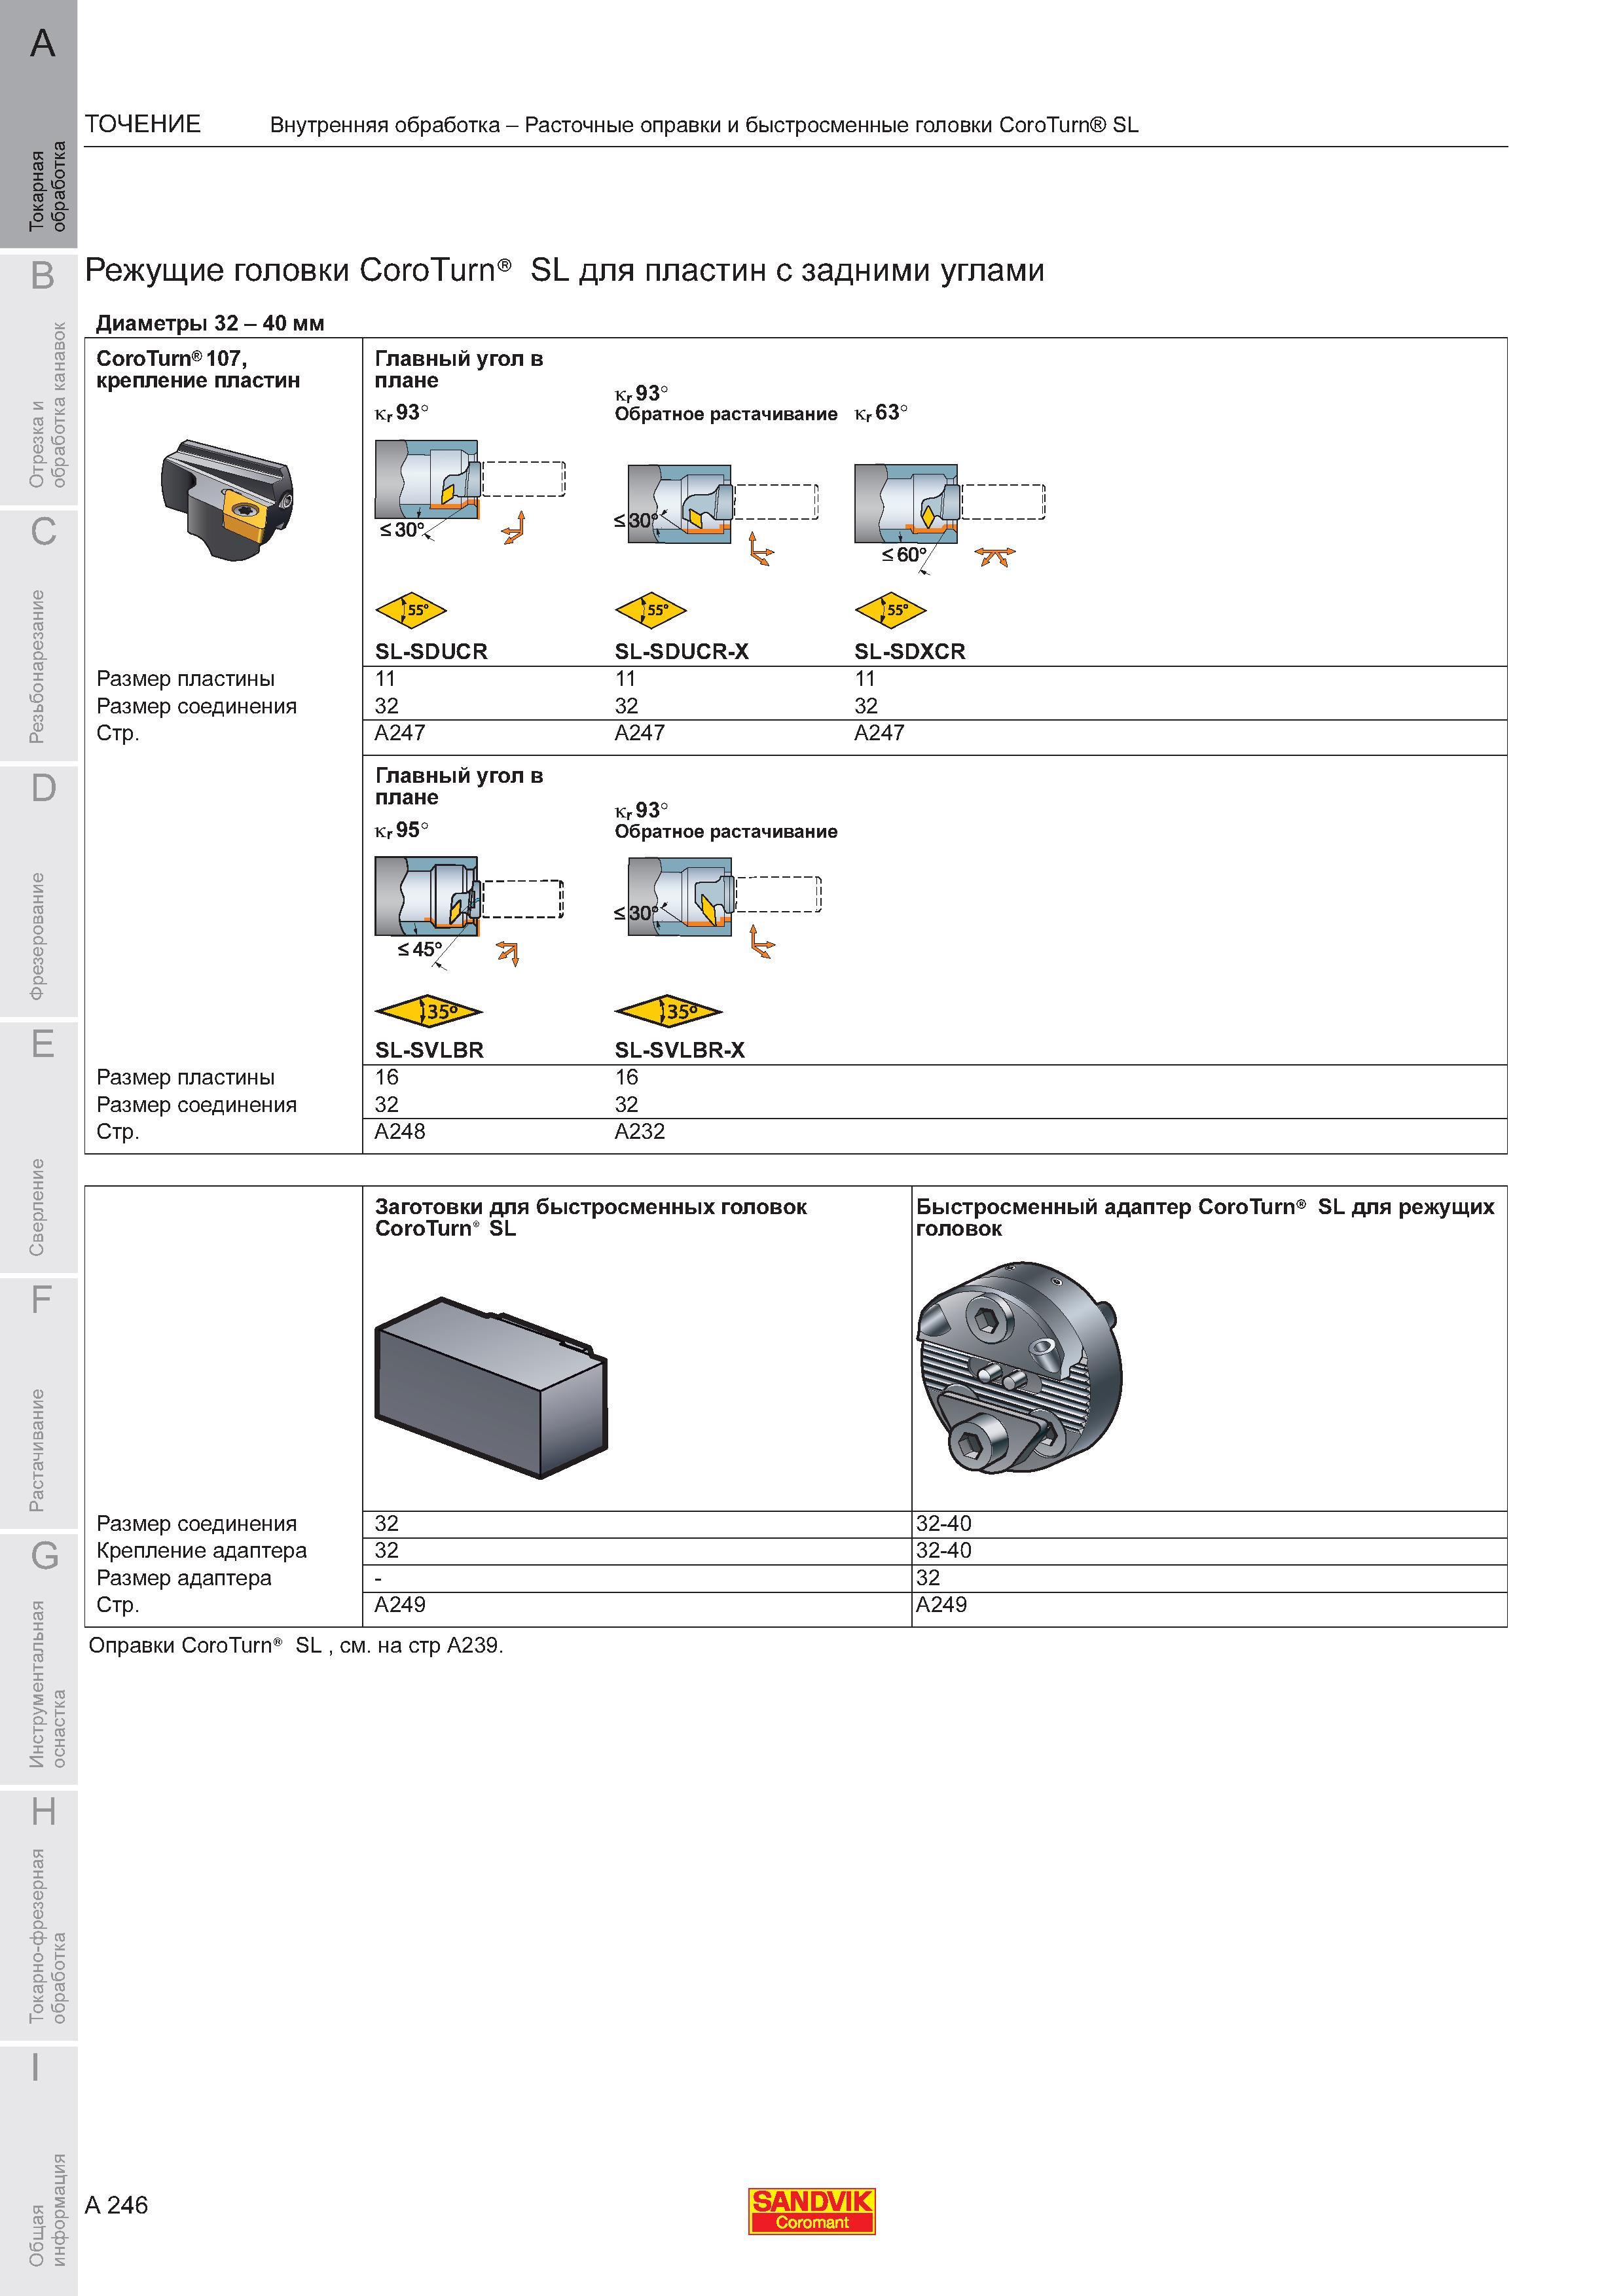This screenshot has width=1623, height=2296.
Task: Click the insert size '11' under SL-SDXCR
Action: (865, 679)
